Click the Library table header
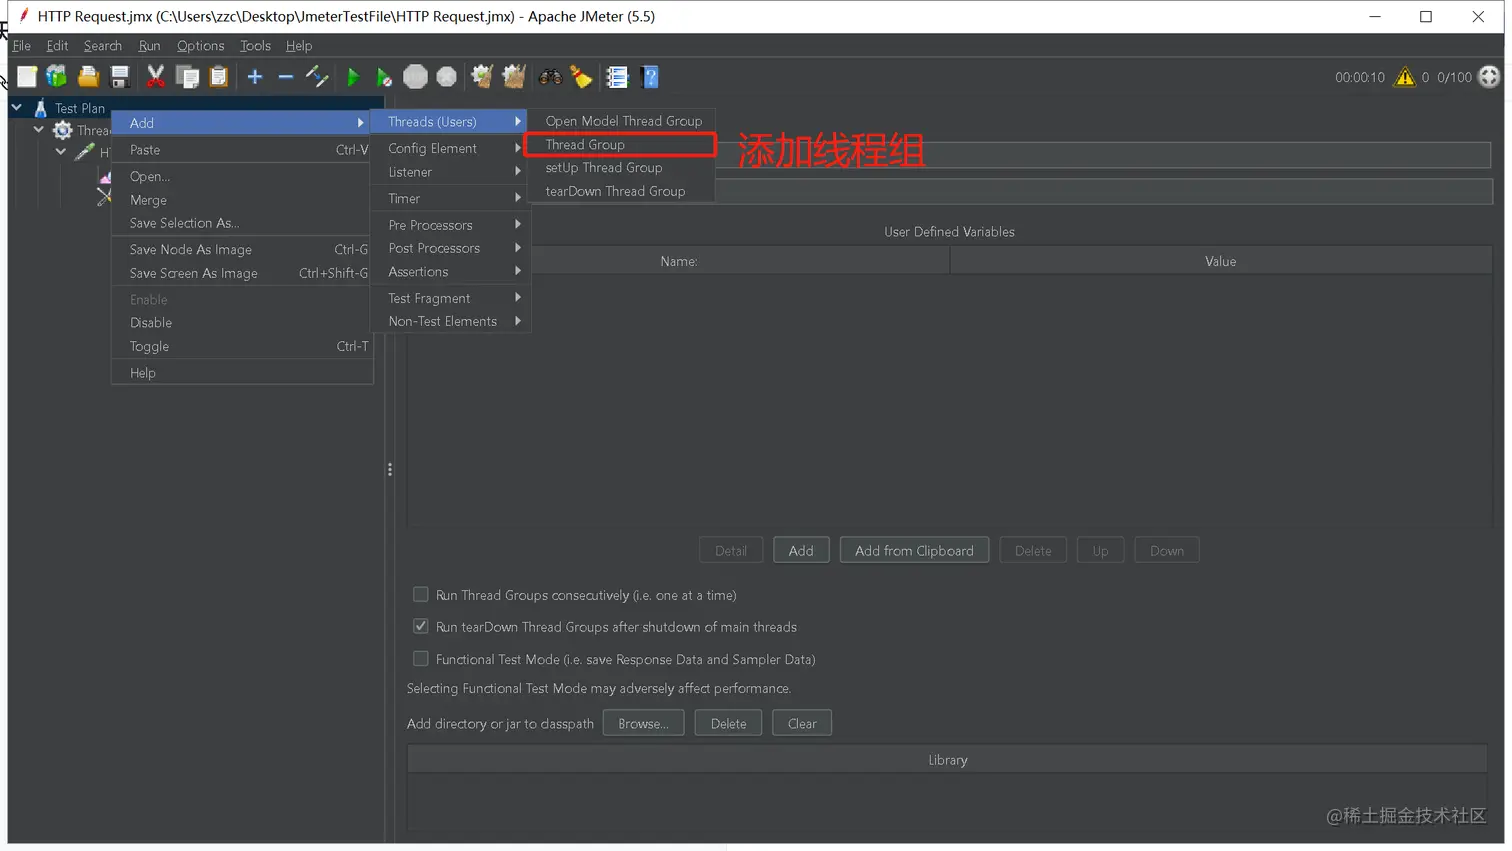The height and width of the screenshot is (851, 1512). pos(947,760)
